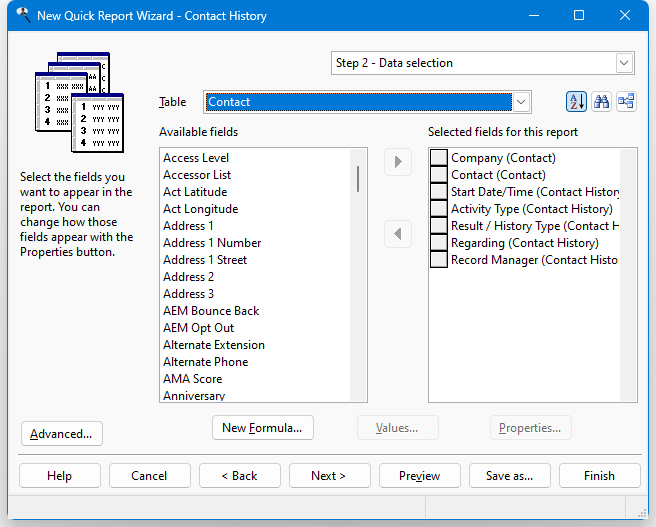Screen dimensions: 656x527
Task: Add field using right arrow button
Action: point(398,162)
